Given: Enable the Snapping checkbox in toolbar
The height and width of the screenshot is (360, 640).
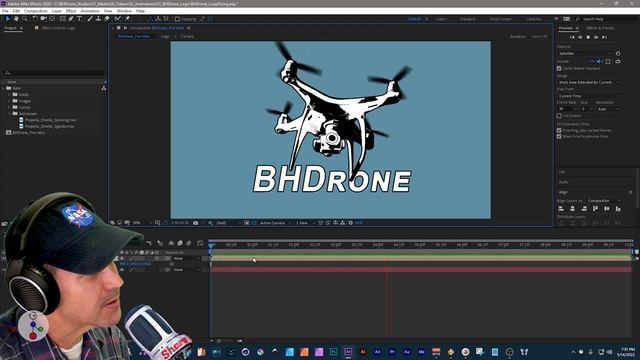Looking at the screenshot, I should (x=177, y=19).
